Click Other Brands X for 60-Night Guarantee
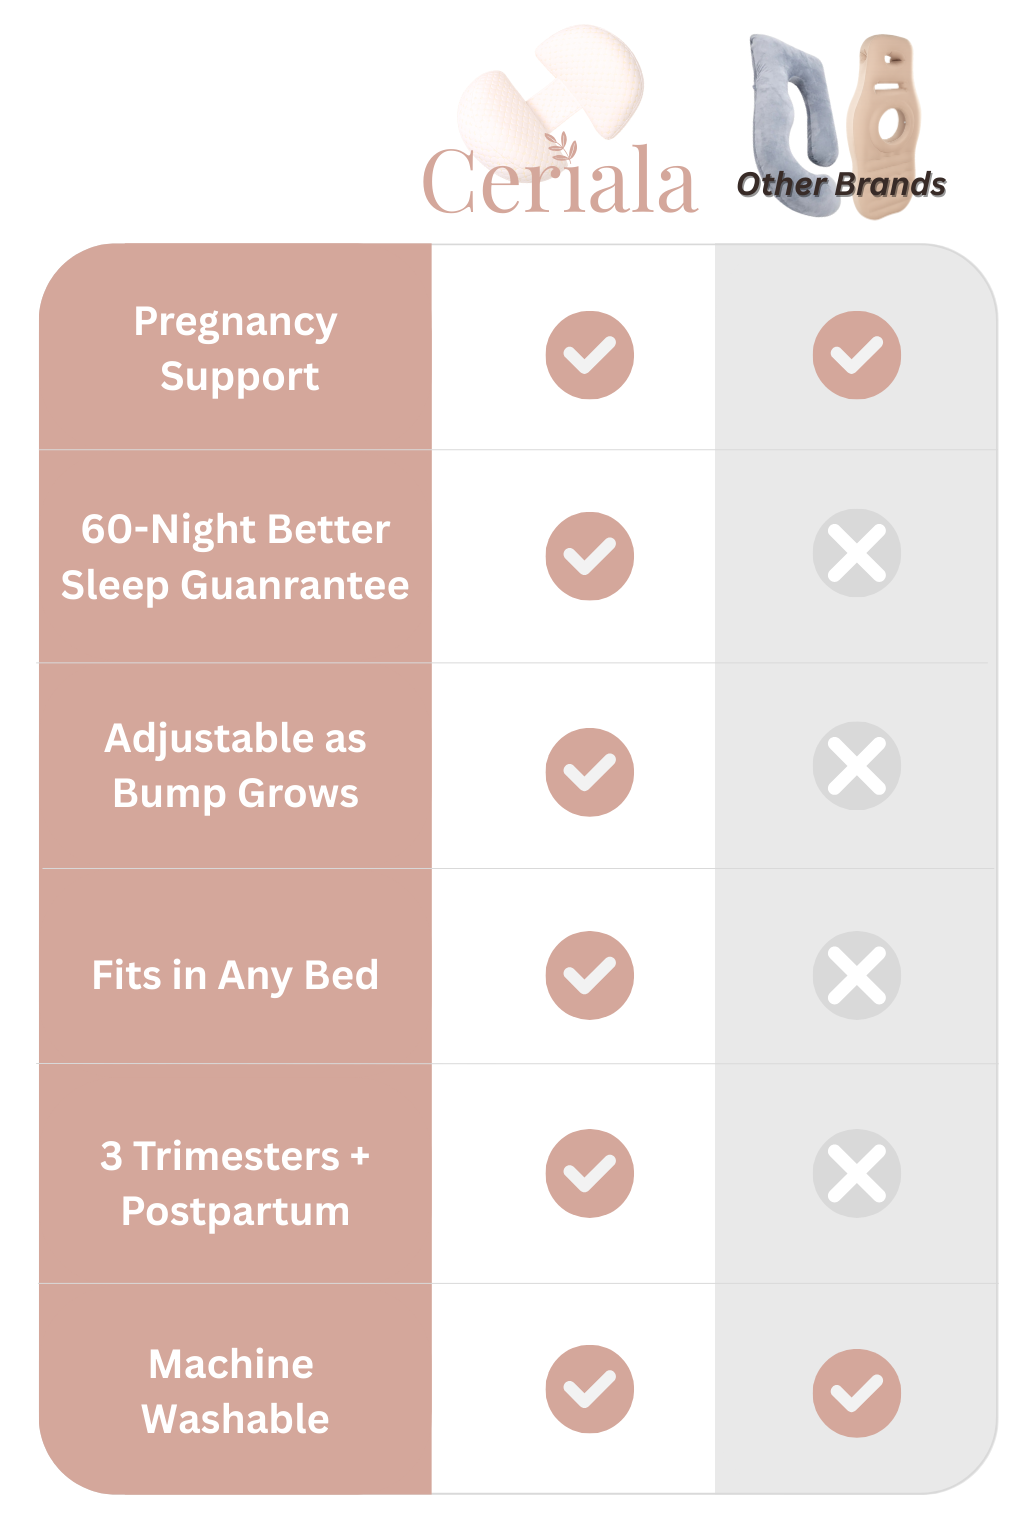The image size is (1024, 1536). (x=857, y=553)
